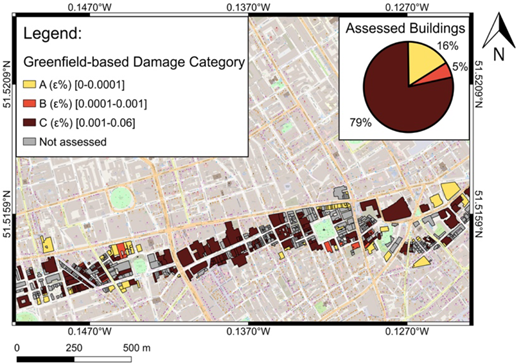This screenshot has height=363, width=520.
Task: Click the 'C (ε%) [0.001-0.06]' label
Action: (x=87, y=123)
